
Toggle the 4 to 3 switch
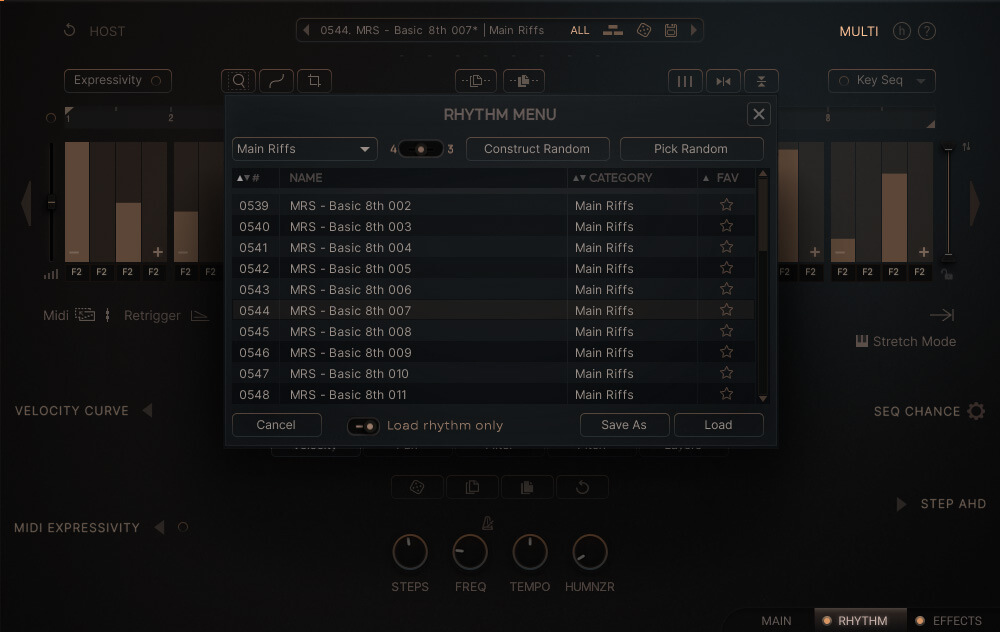click(421, 149)
